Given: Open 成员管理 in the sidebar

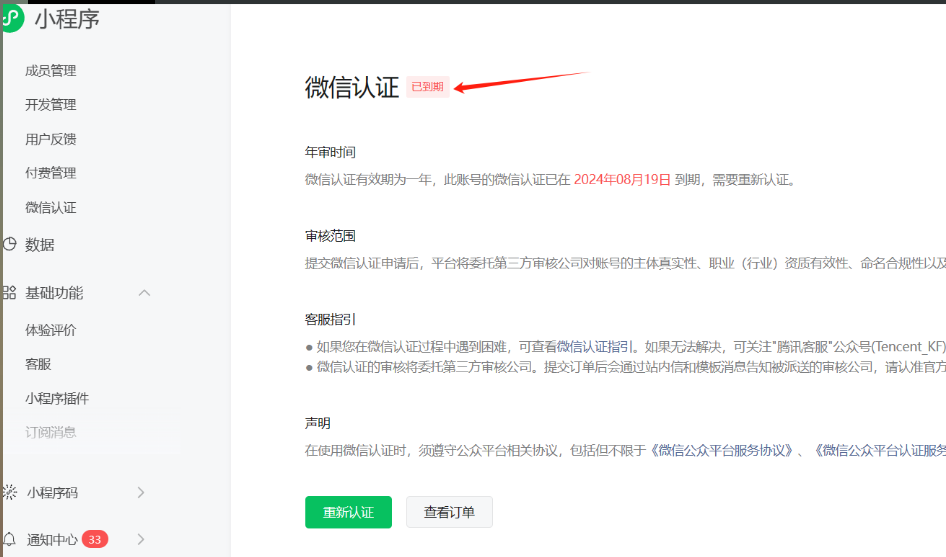Looking at the screenshot, I should pos(51,71).
